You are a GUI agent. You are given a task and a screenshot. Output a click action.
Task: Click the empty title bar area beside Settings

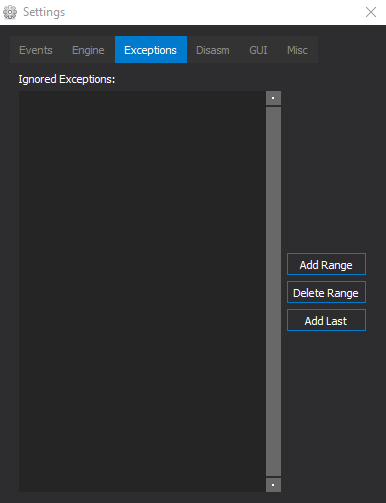click(x=213, y=12)
